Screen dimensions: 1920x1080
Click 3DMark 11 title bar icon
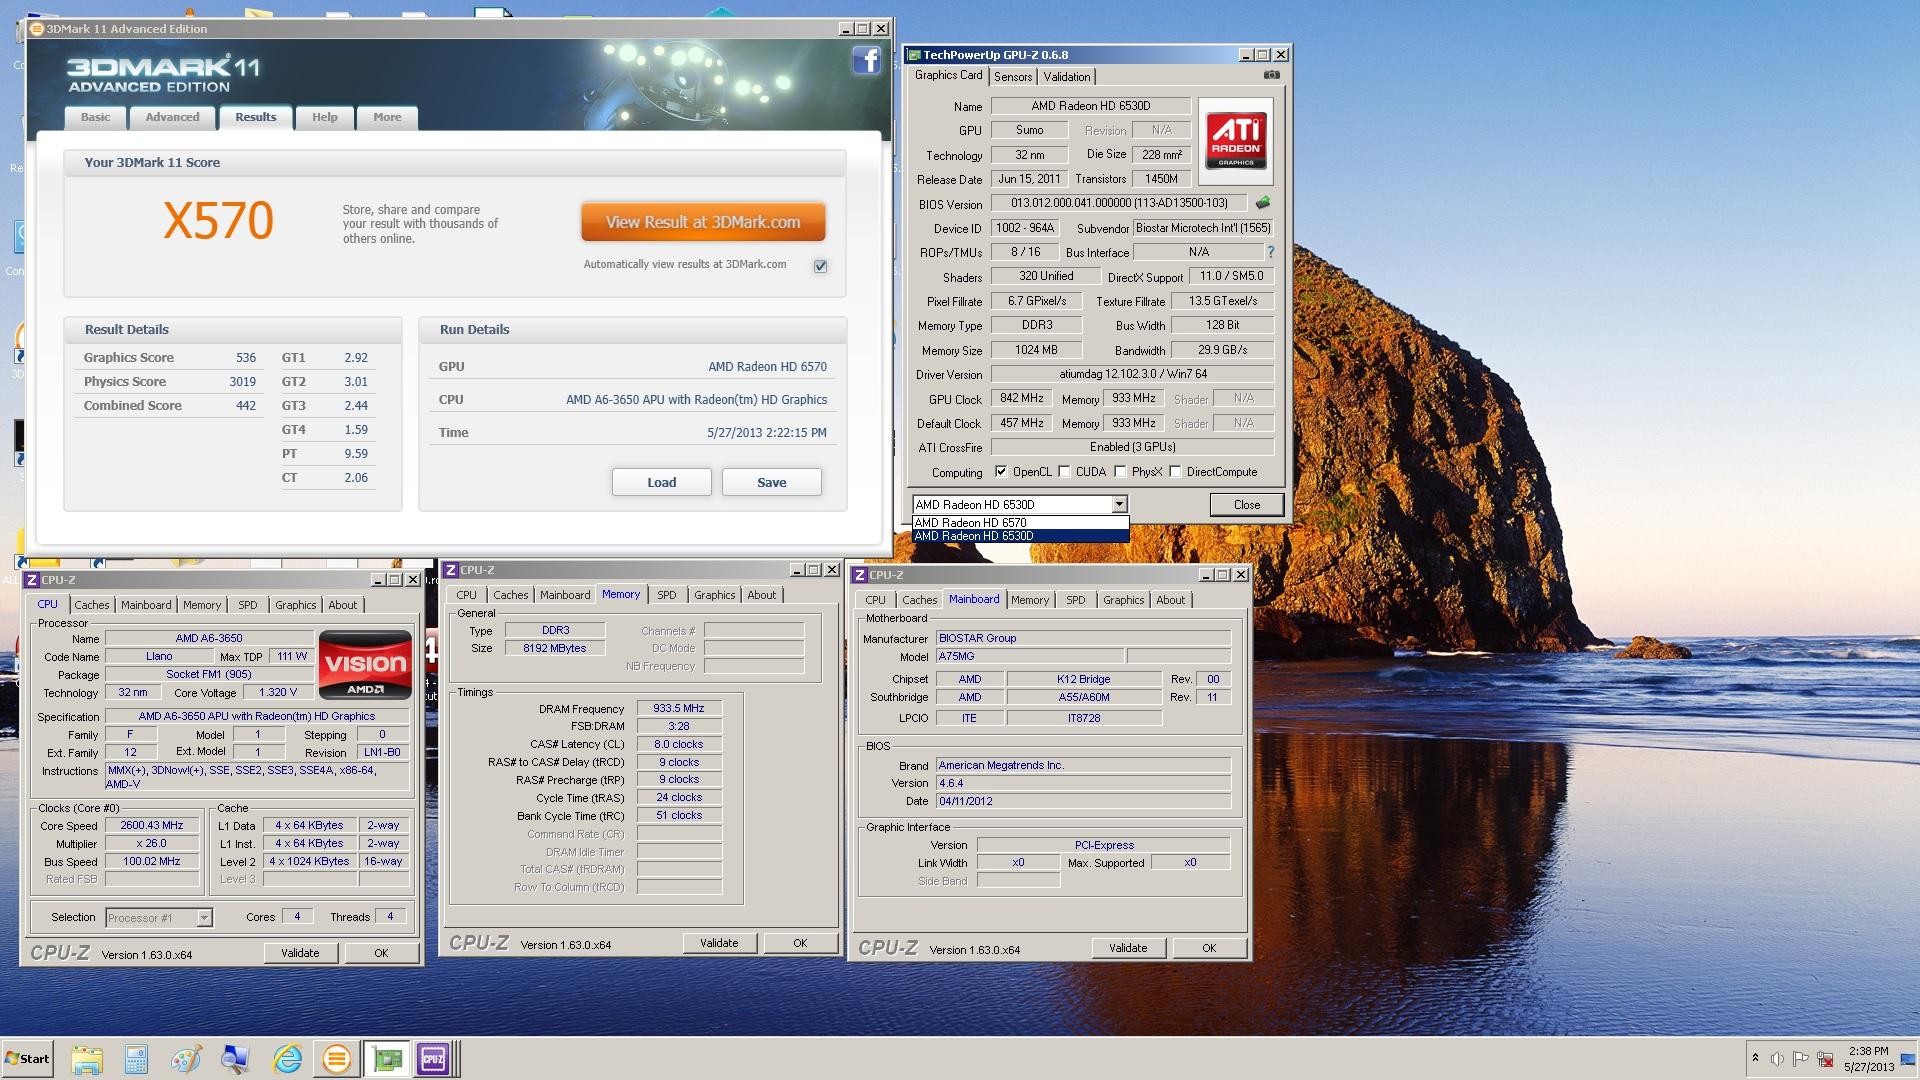(x=37, y=29)
